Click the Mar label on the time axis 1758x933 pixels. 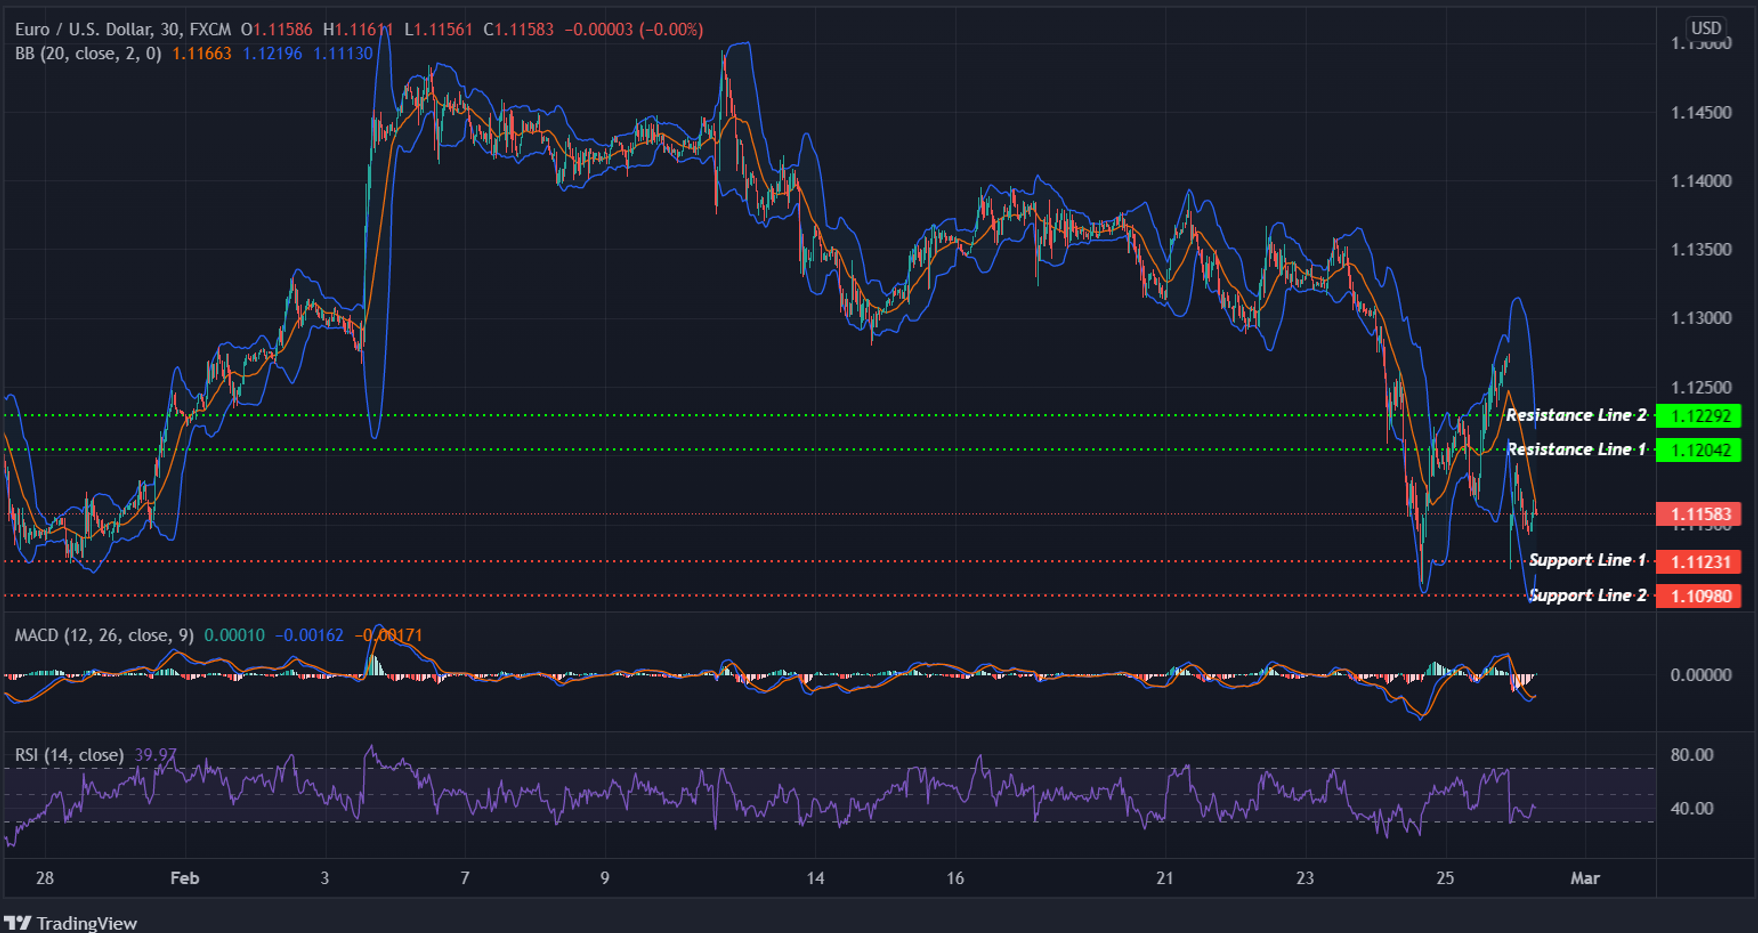click(1587, 878)
